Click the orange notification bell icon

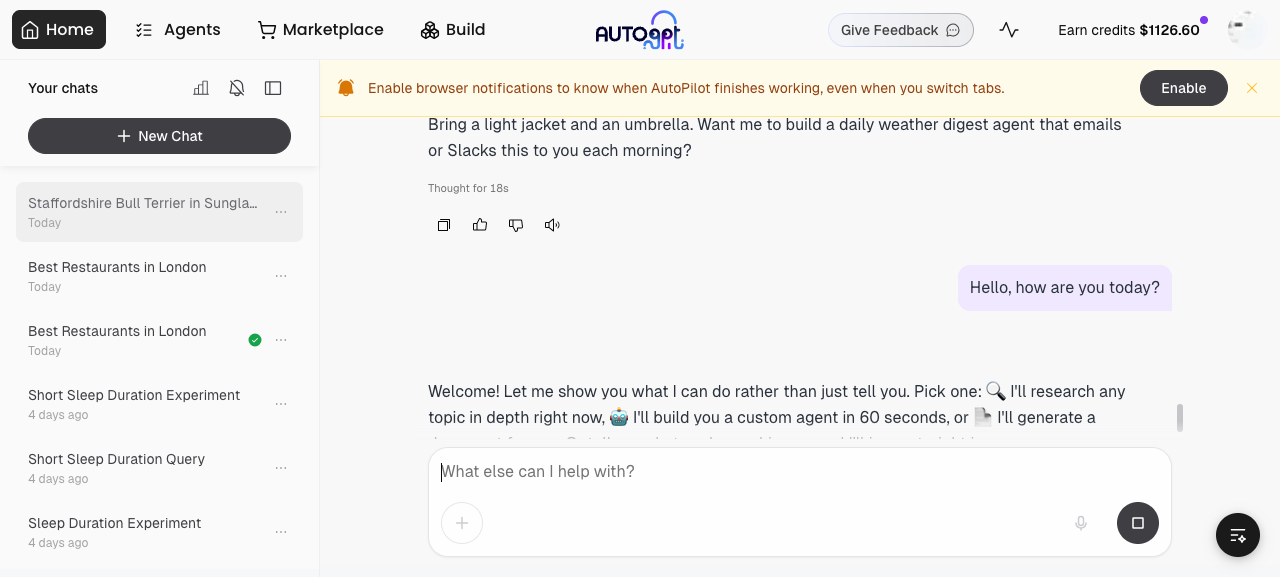click(346, 88)
